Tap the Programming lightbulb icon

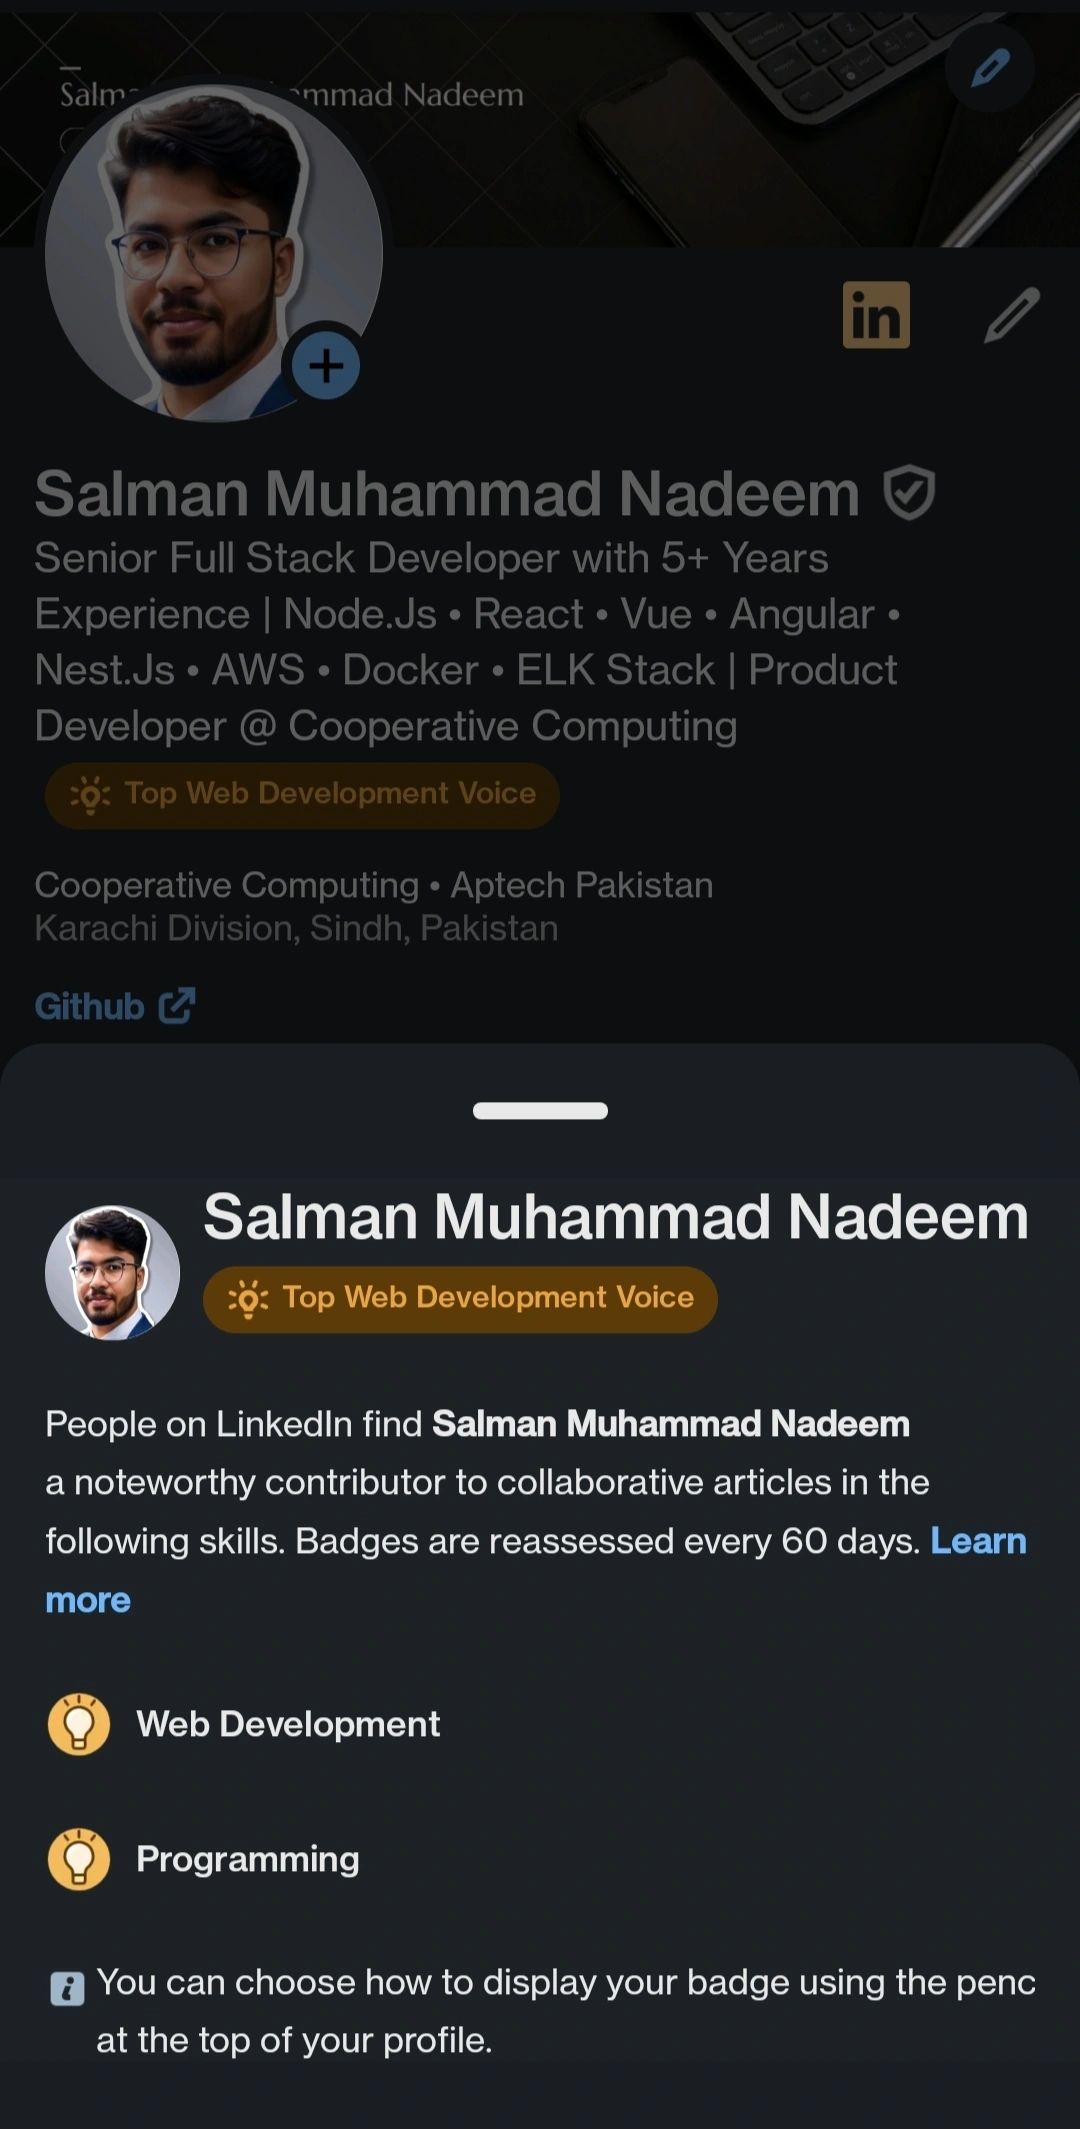[79, 1859]
